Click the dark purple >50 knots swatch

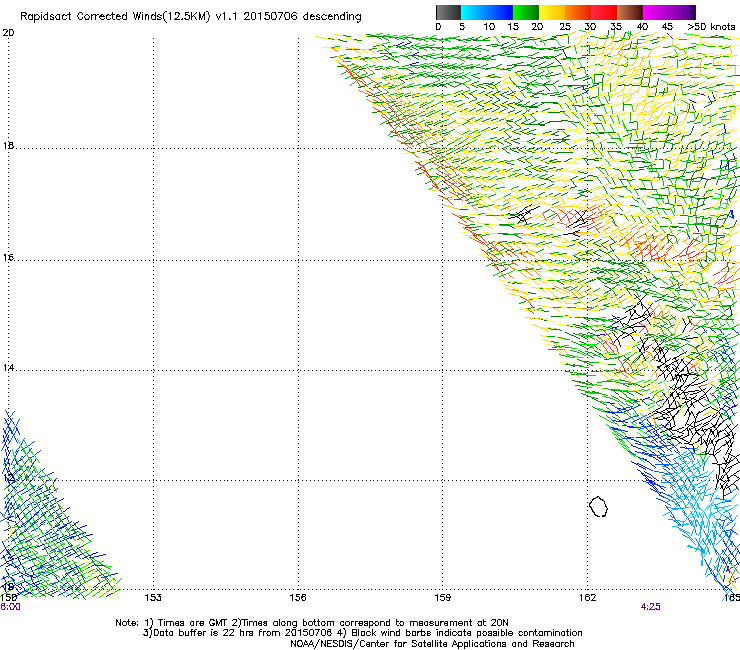tap(692, 12)
